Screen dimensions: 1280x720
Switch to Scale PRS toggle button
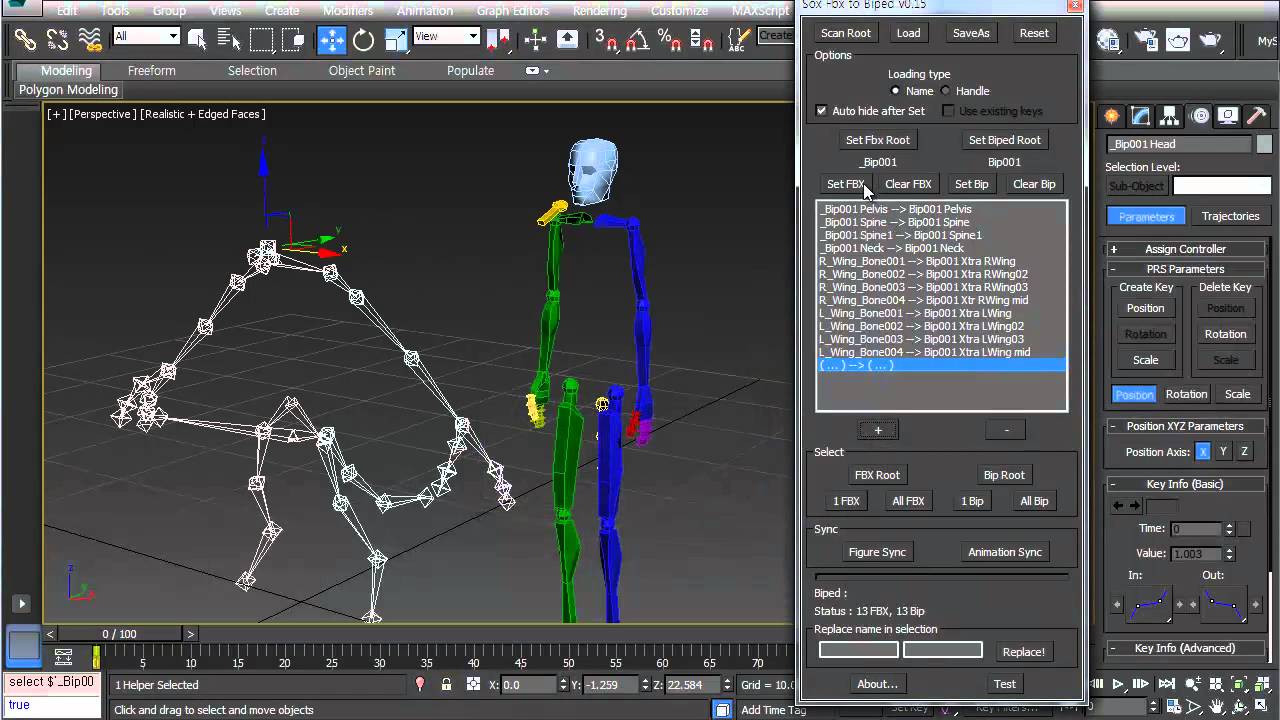[x=1238, y=394]
